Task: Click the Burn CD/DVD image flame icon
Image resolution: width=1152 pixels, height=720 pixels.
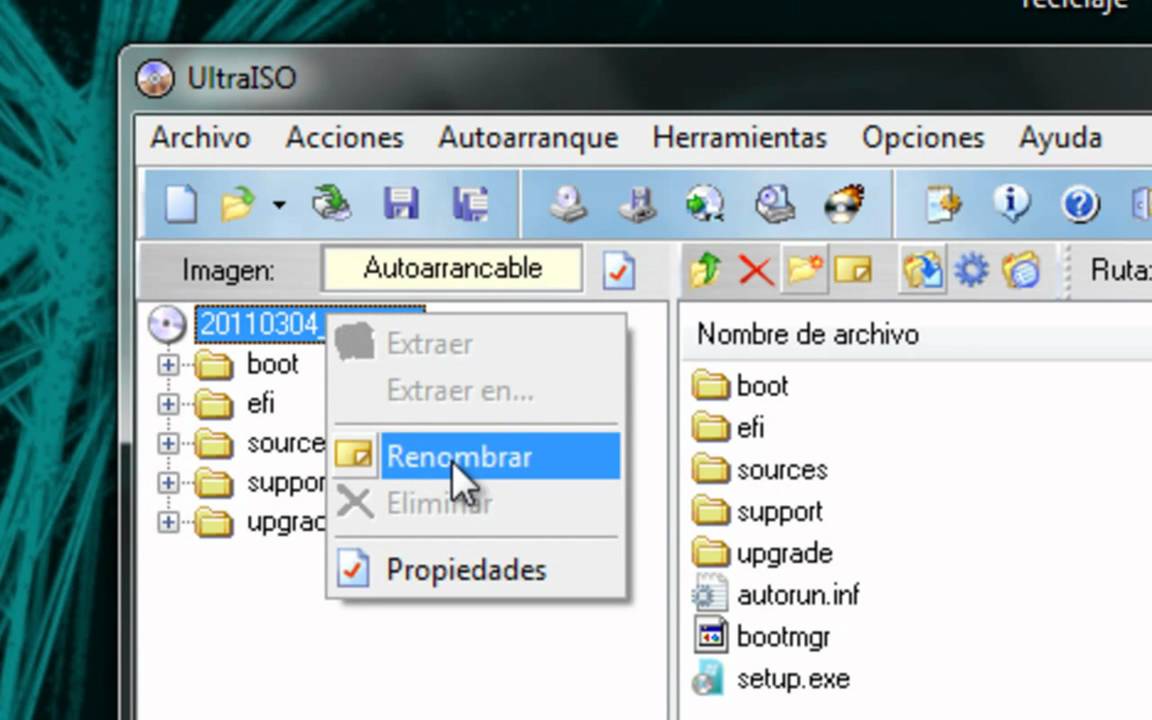Action: pyautogui.click(x=844, y=204)
